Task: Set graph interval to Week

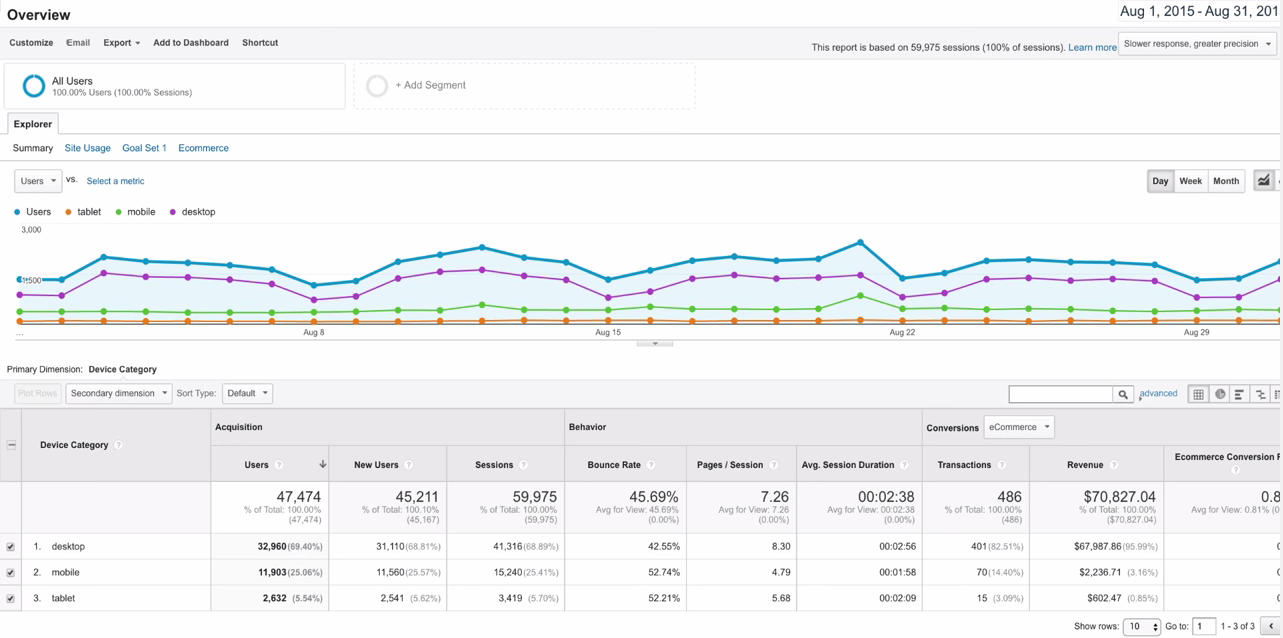Action: tap(1190, 181)
